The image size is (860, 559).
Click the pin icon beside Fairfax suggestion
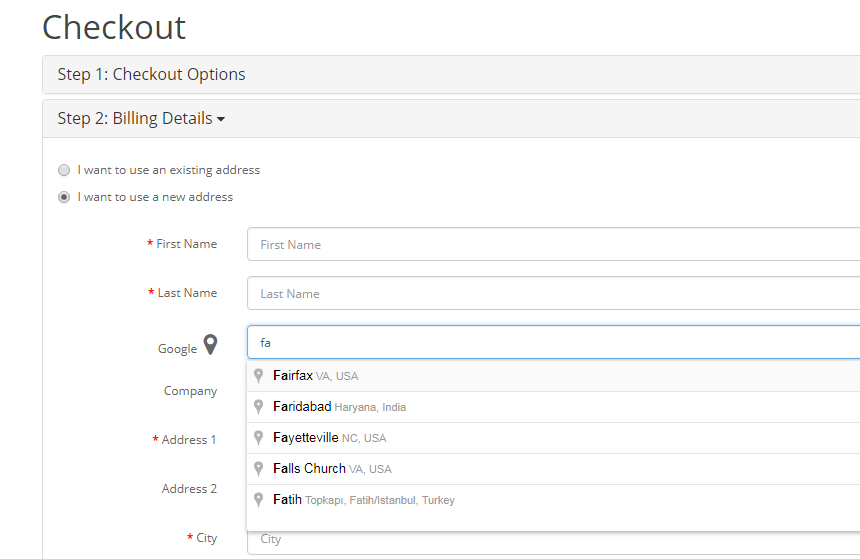coord(258,376)
